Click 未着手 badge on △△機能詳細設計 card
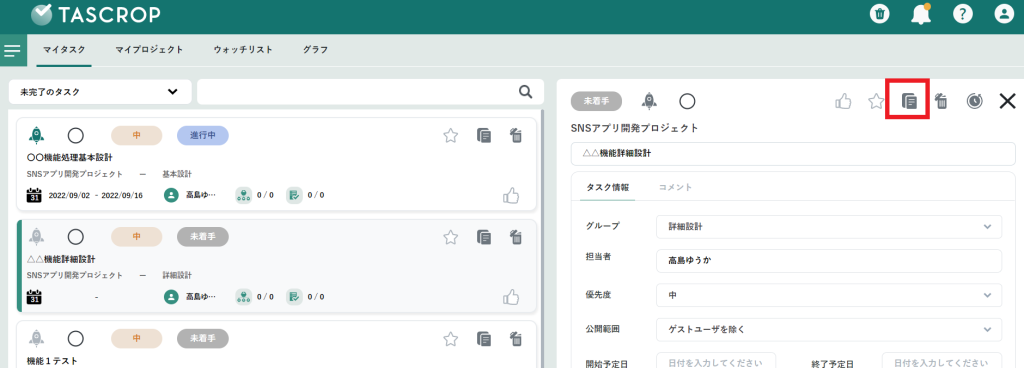Image resolution: width=1024 pixels, height=368 pixels. click(202, 237)
